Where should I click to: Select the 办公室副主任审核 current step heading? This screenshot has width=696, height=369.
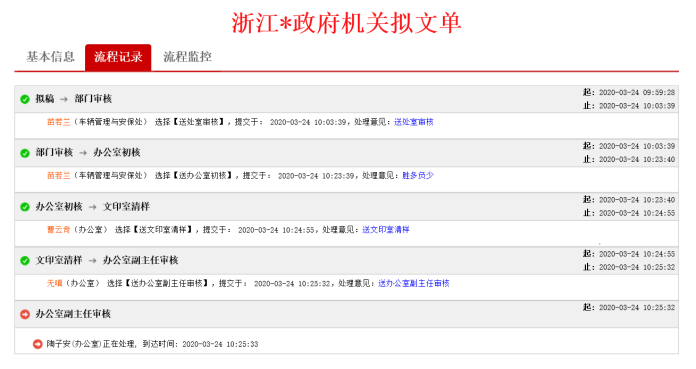pyautogui.click(x=73, y=314)
